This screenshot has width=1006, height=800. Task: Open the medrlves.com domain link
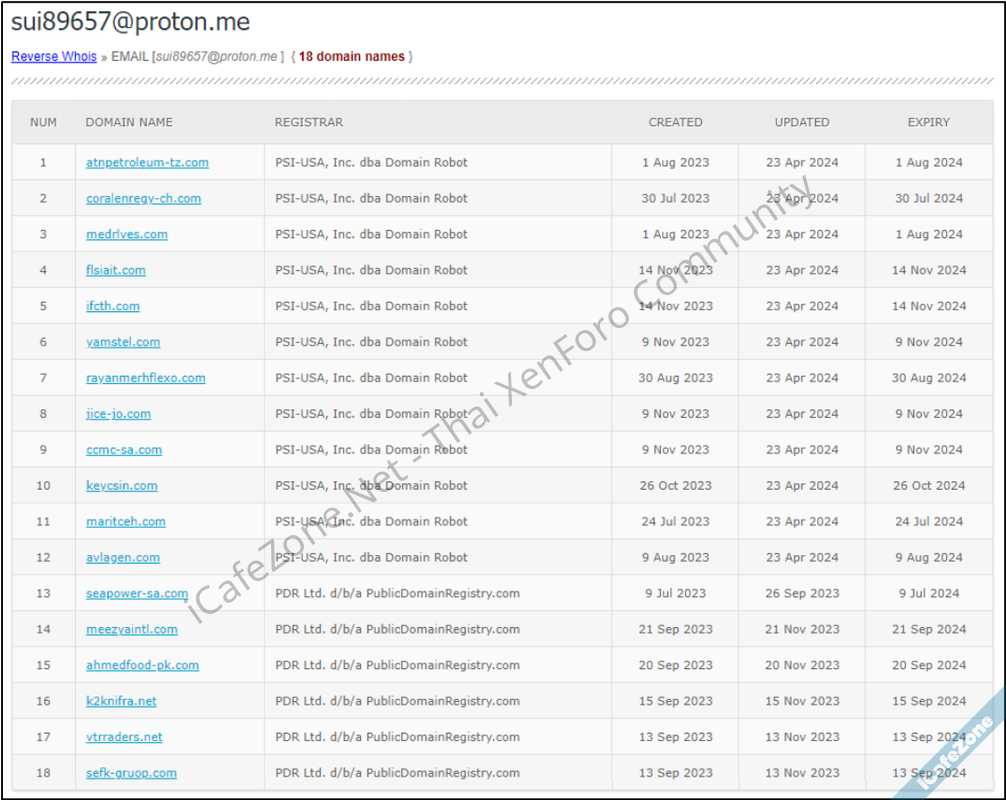click(127, 234)
